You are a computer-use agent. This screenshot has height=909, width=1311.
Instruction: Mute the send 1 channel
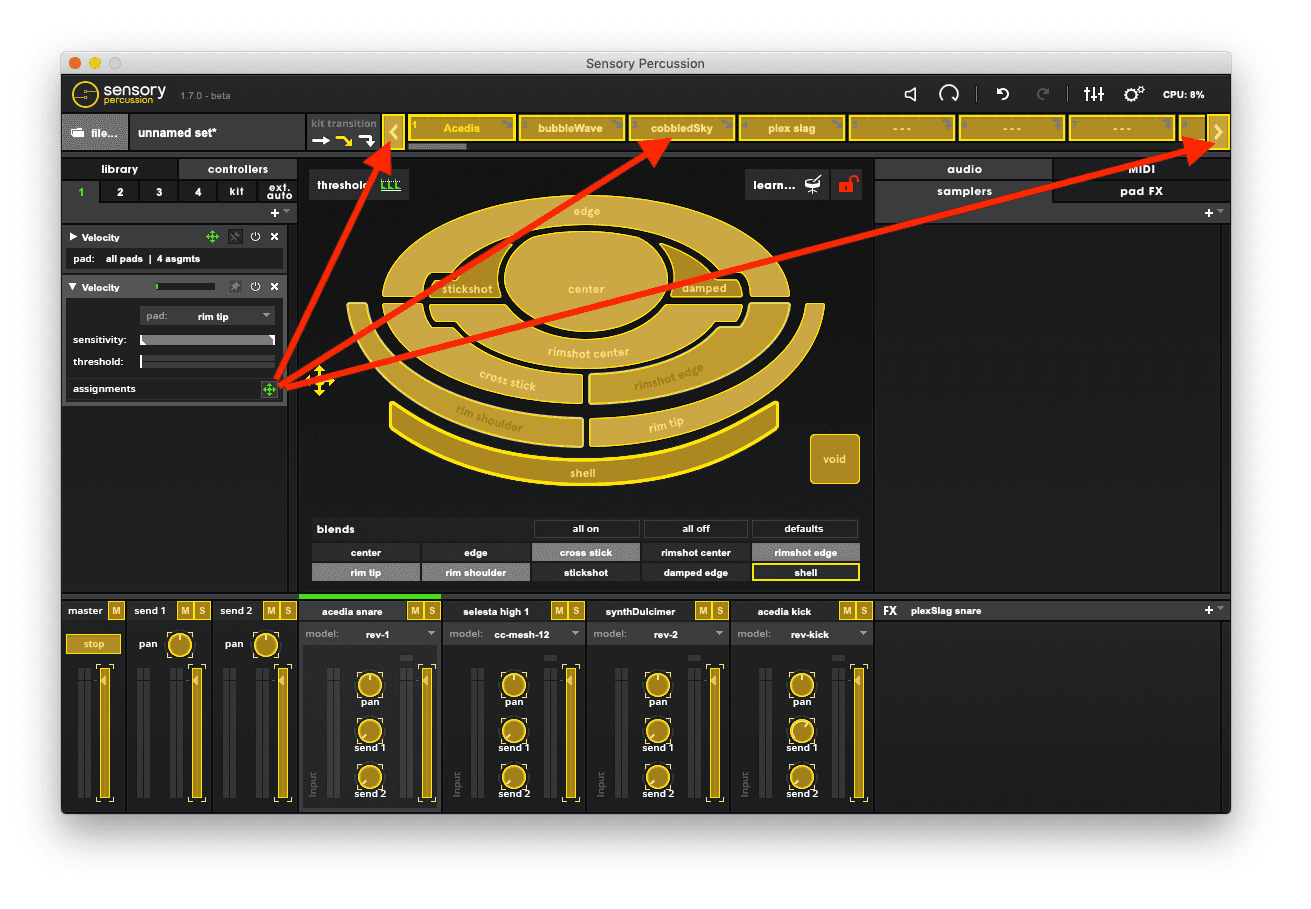[x=185, y=611]
